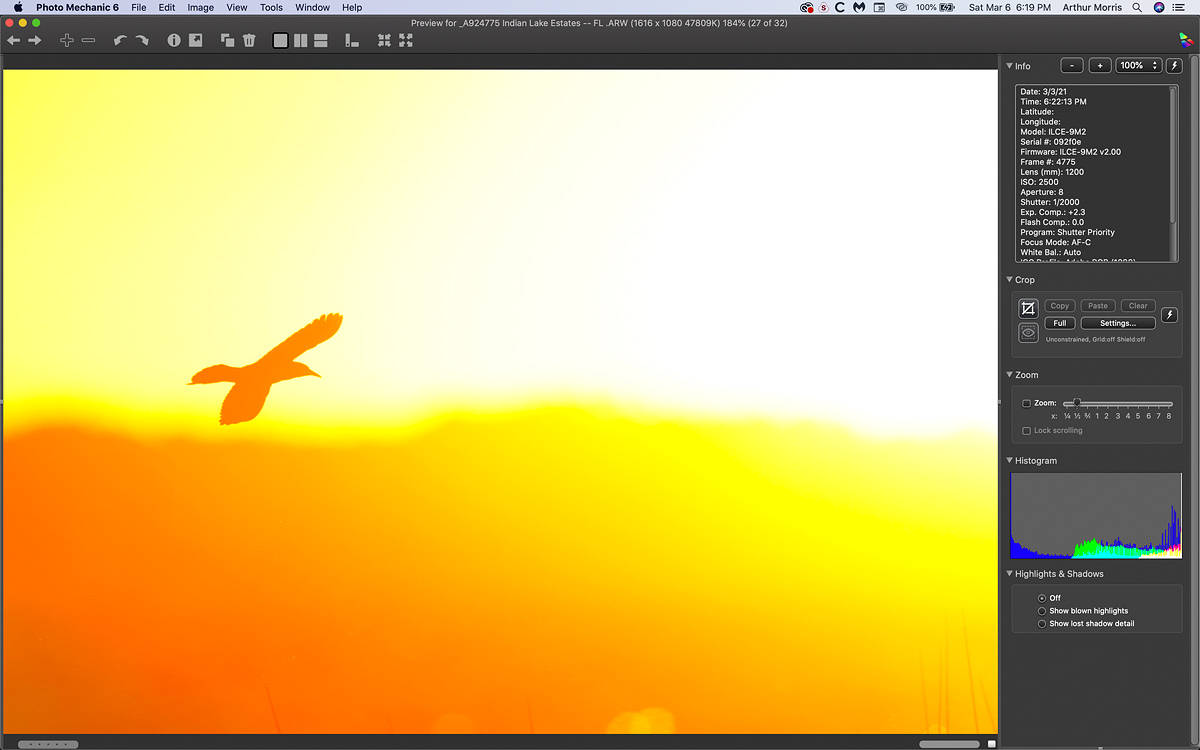This screenshot has width=1200, height=750.
Task: Toggle the thumbnail strip position icon
Action: pos(352,41)
